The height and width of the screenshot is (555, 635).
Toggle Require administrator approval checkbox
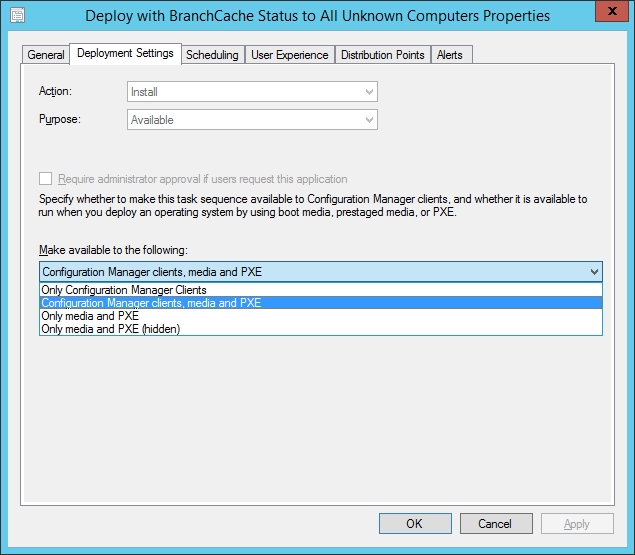tap(45, 179)
